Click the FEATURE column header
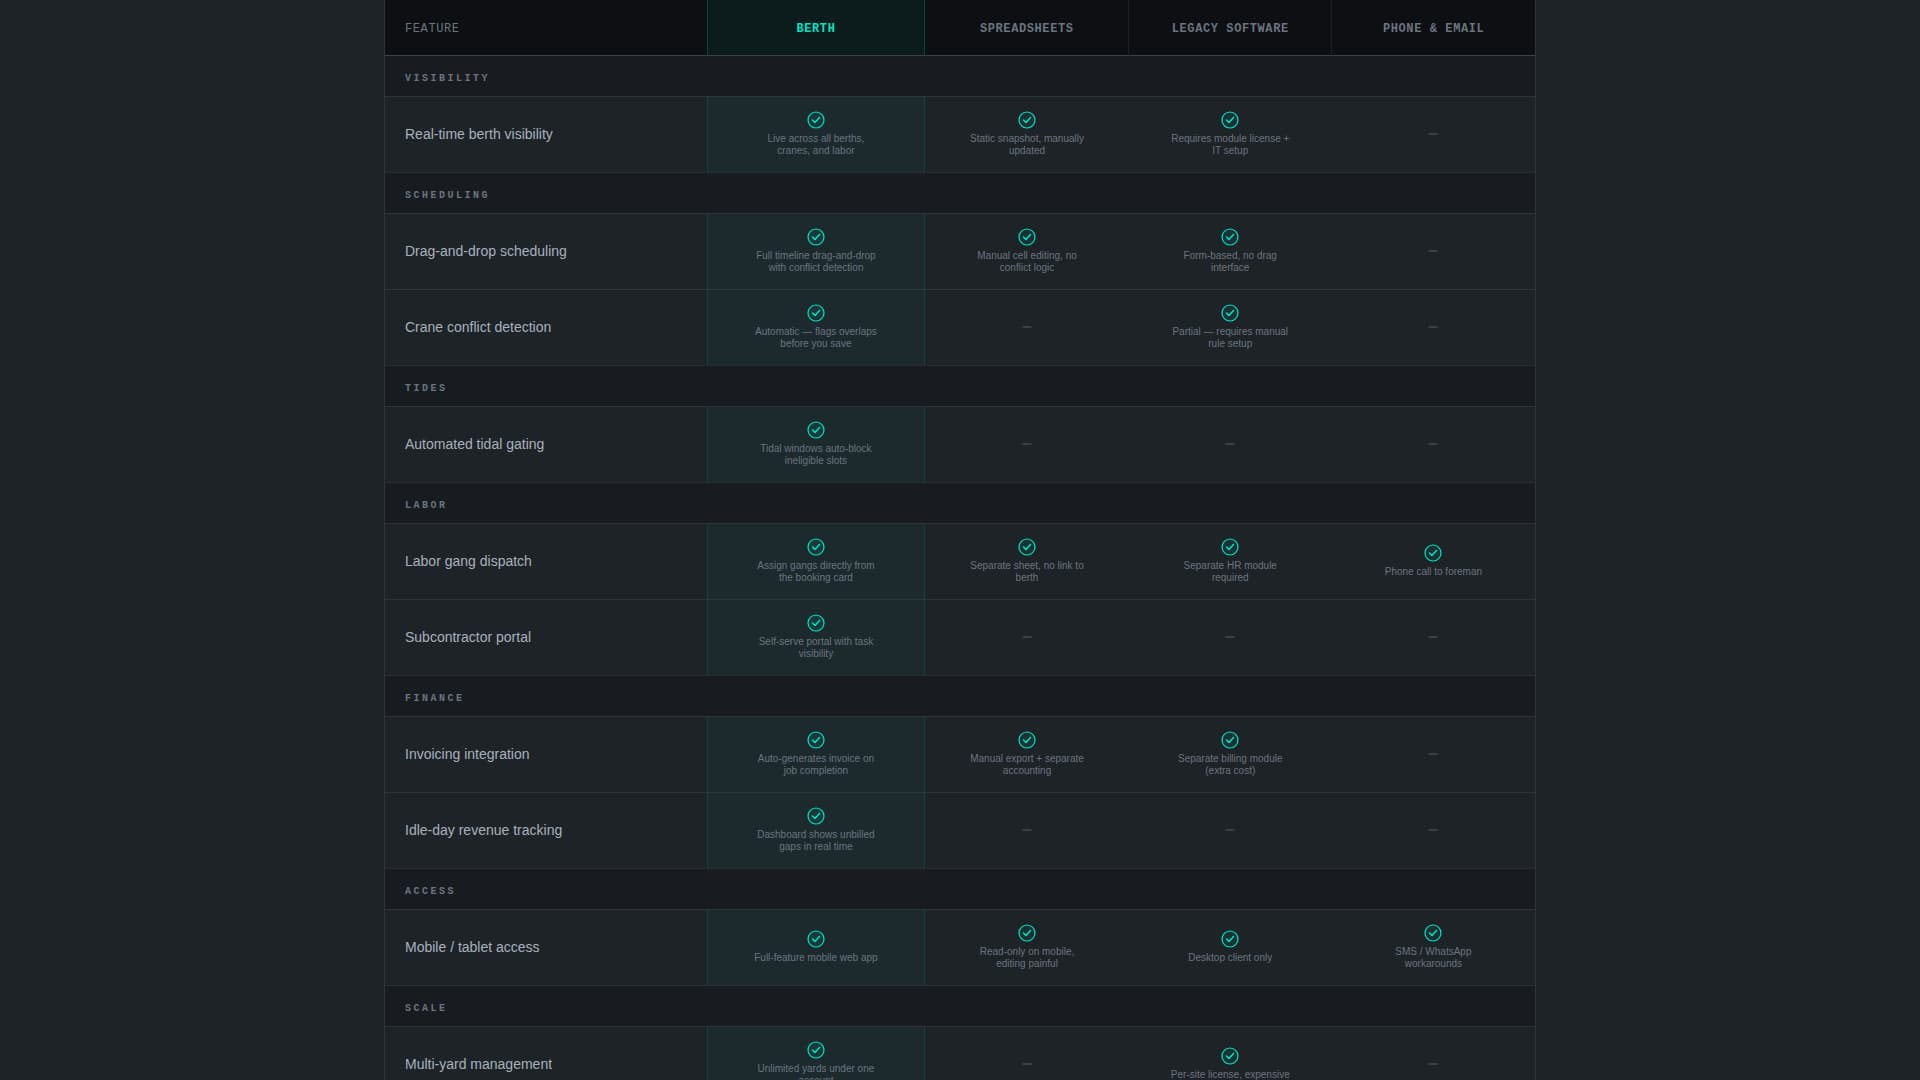This screenshot has height=1080, width=1920. [x=546, y=28]
